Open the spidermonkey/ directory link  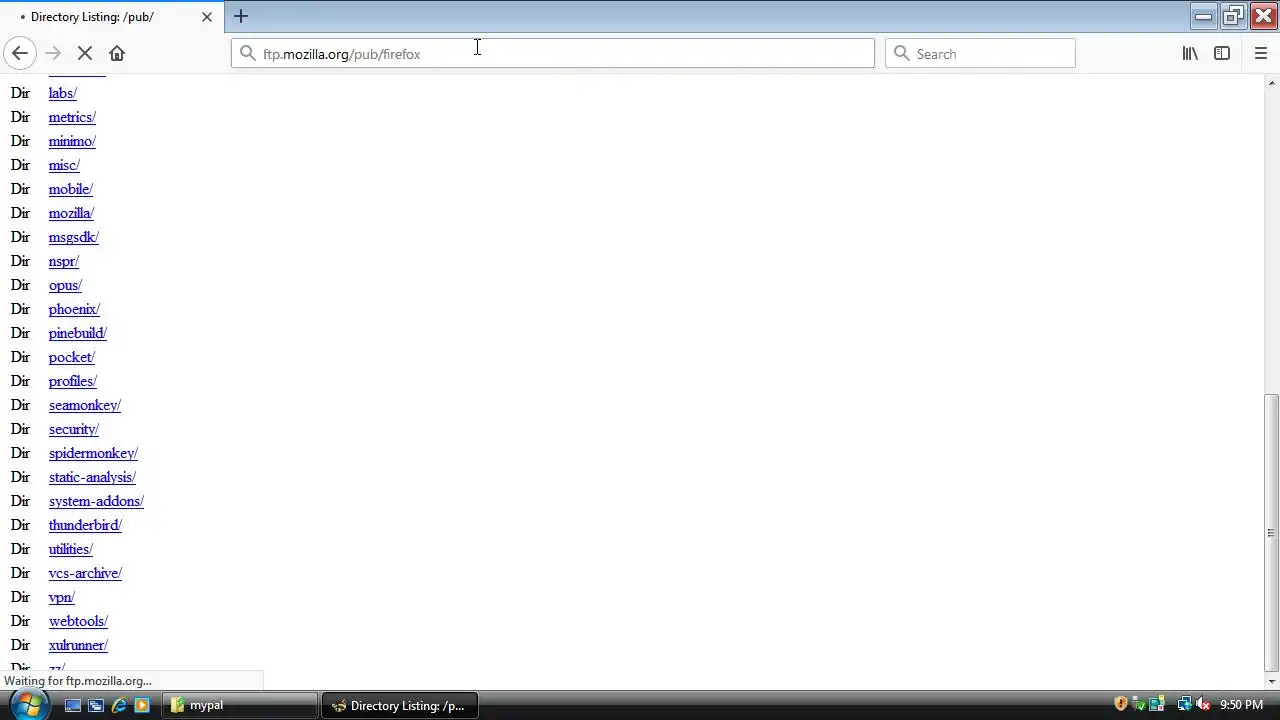93,453
